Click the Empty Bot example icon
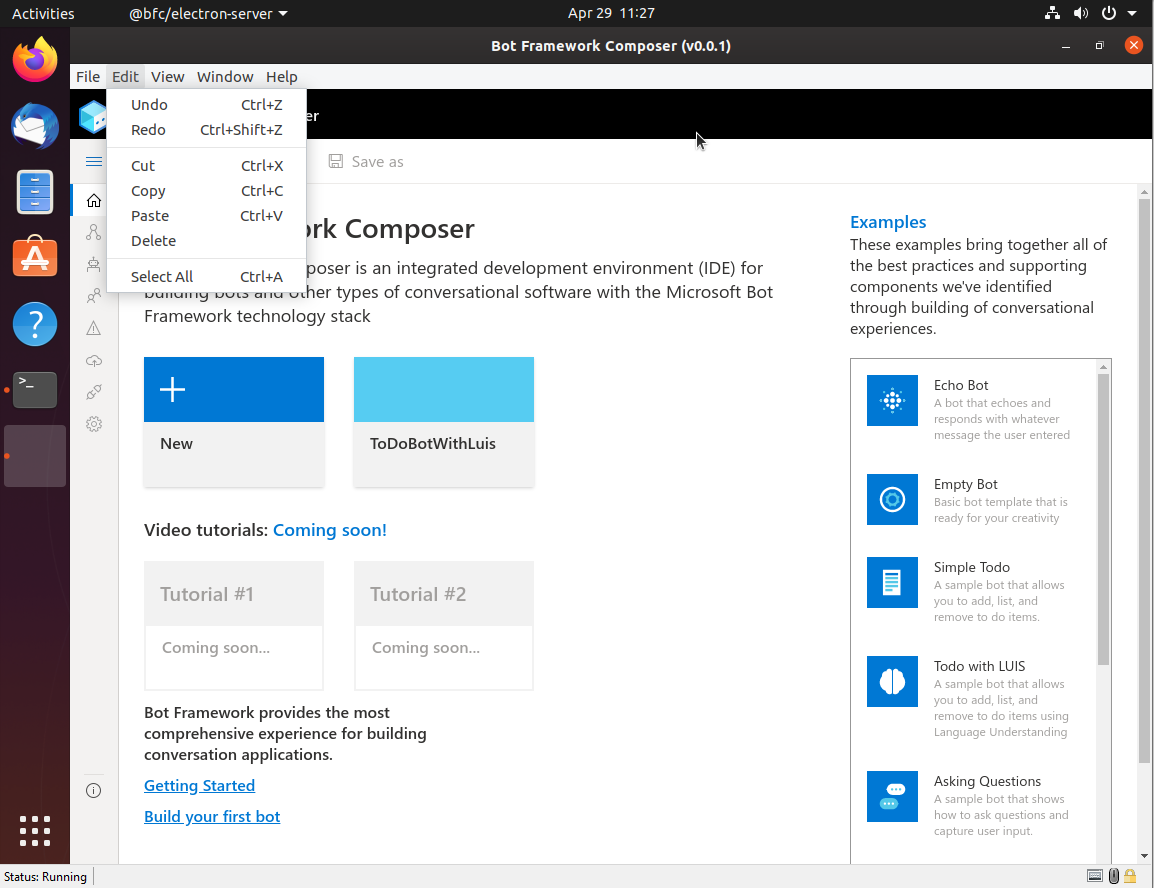1154x888 pixels. coord(892,500)
